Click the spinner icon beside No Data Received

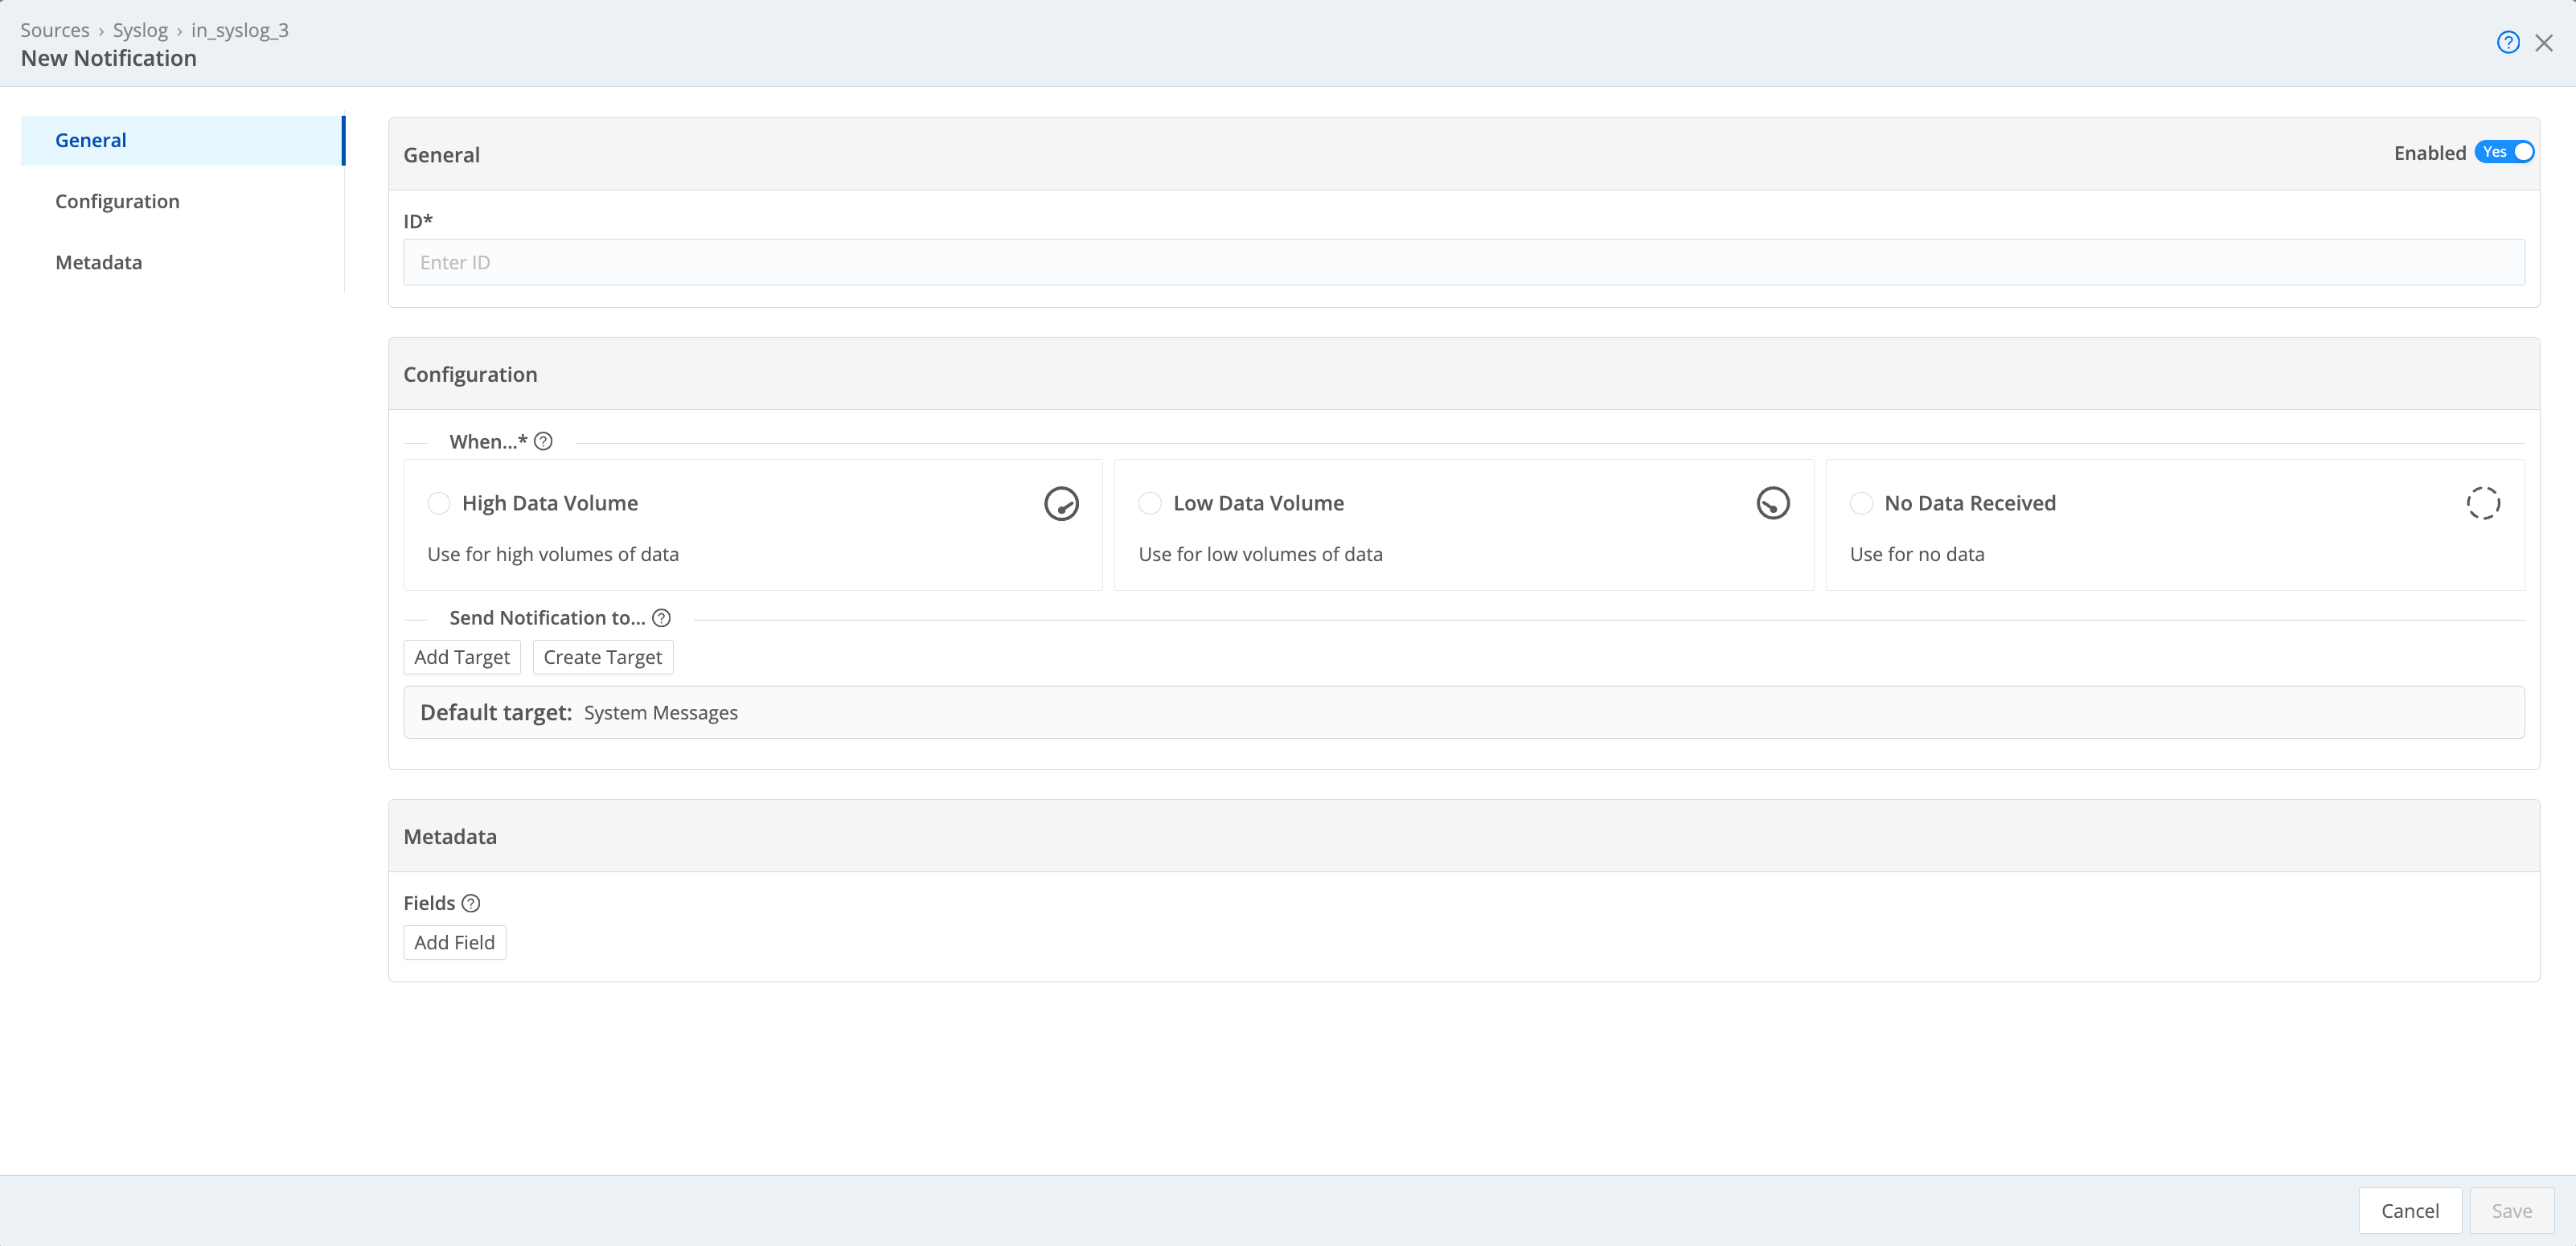(2484, 503)
